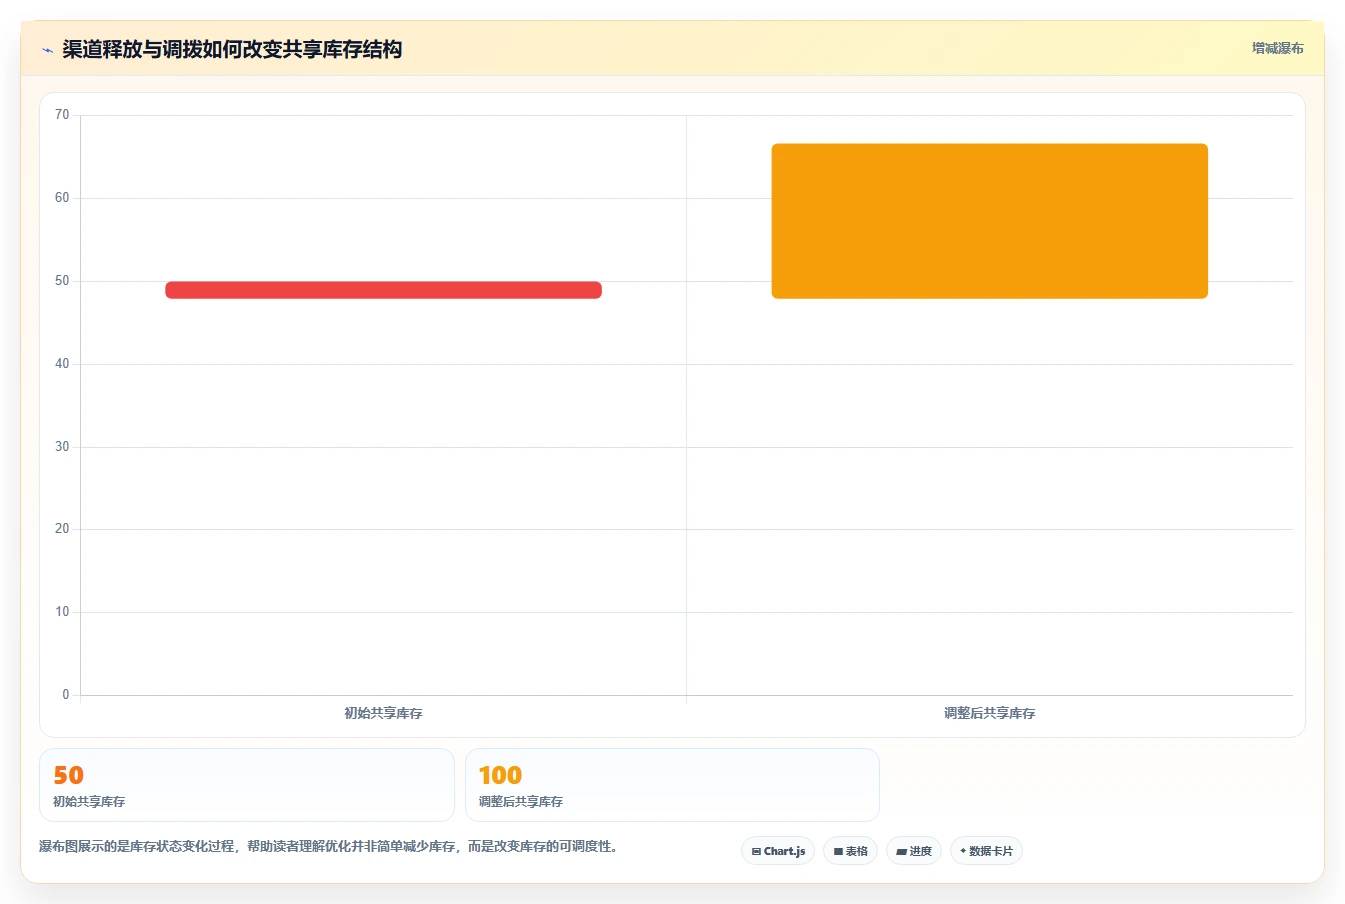
Task: Open the data card showing 50
Action: [x=246, y=785]
